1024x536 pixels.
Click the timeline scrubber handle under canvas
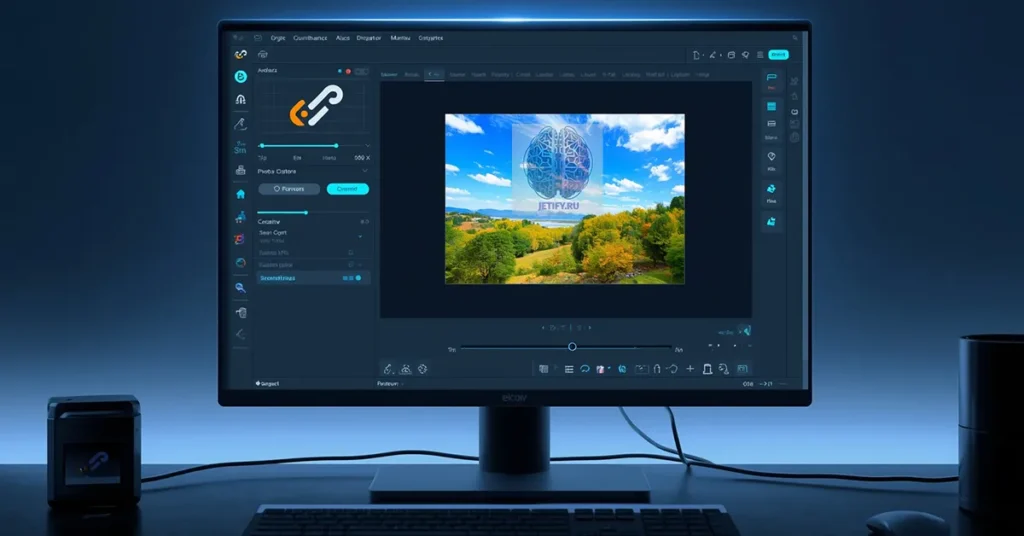(x=572, y=347)
